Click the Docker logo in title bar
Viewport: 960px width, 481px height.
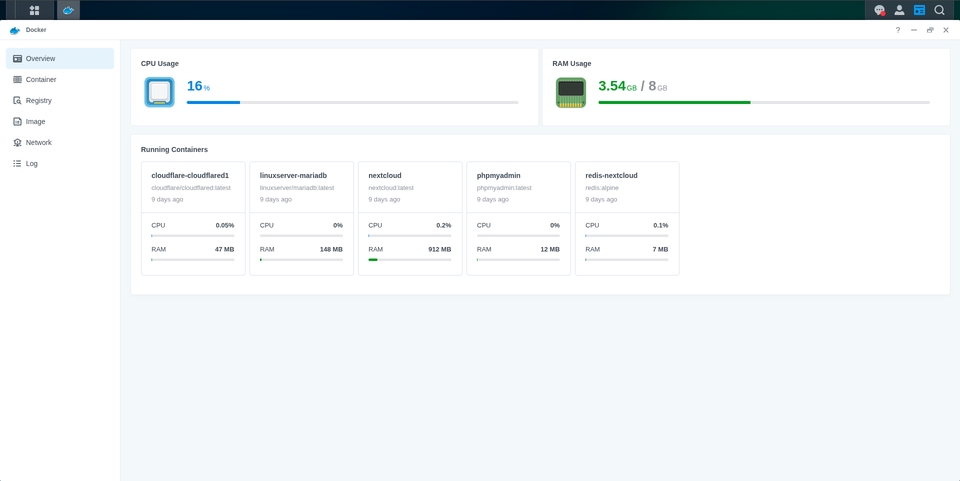(x=15, y=30)
